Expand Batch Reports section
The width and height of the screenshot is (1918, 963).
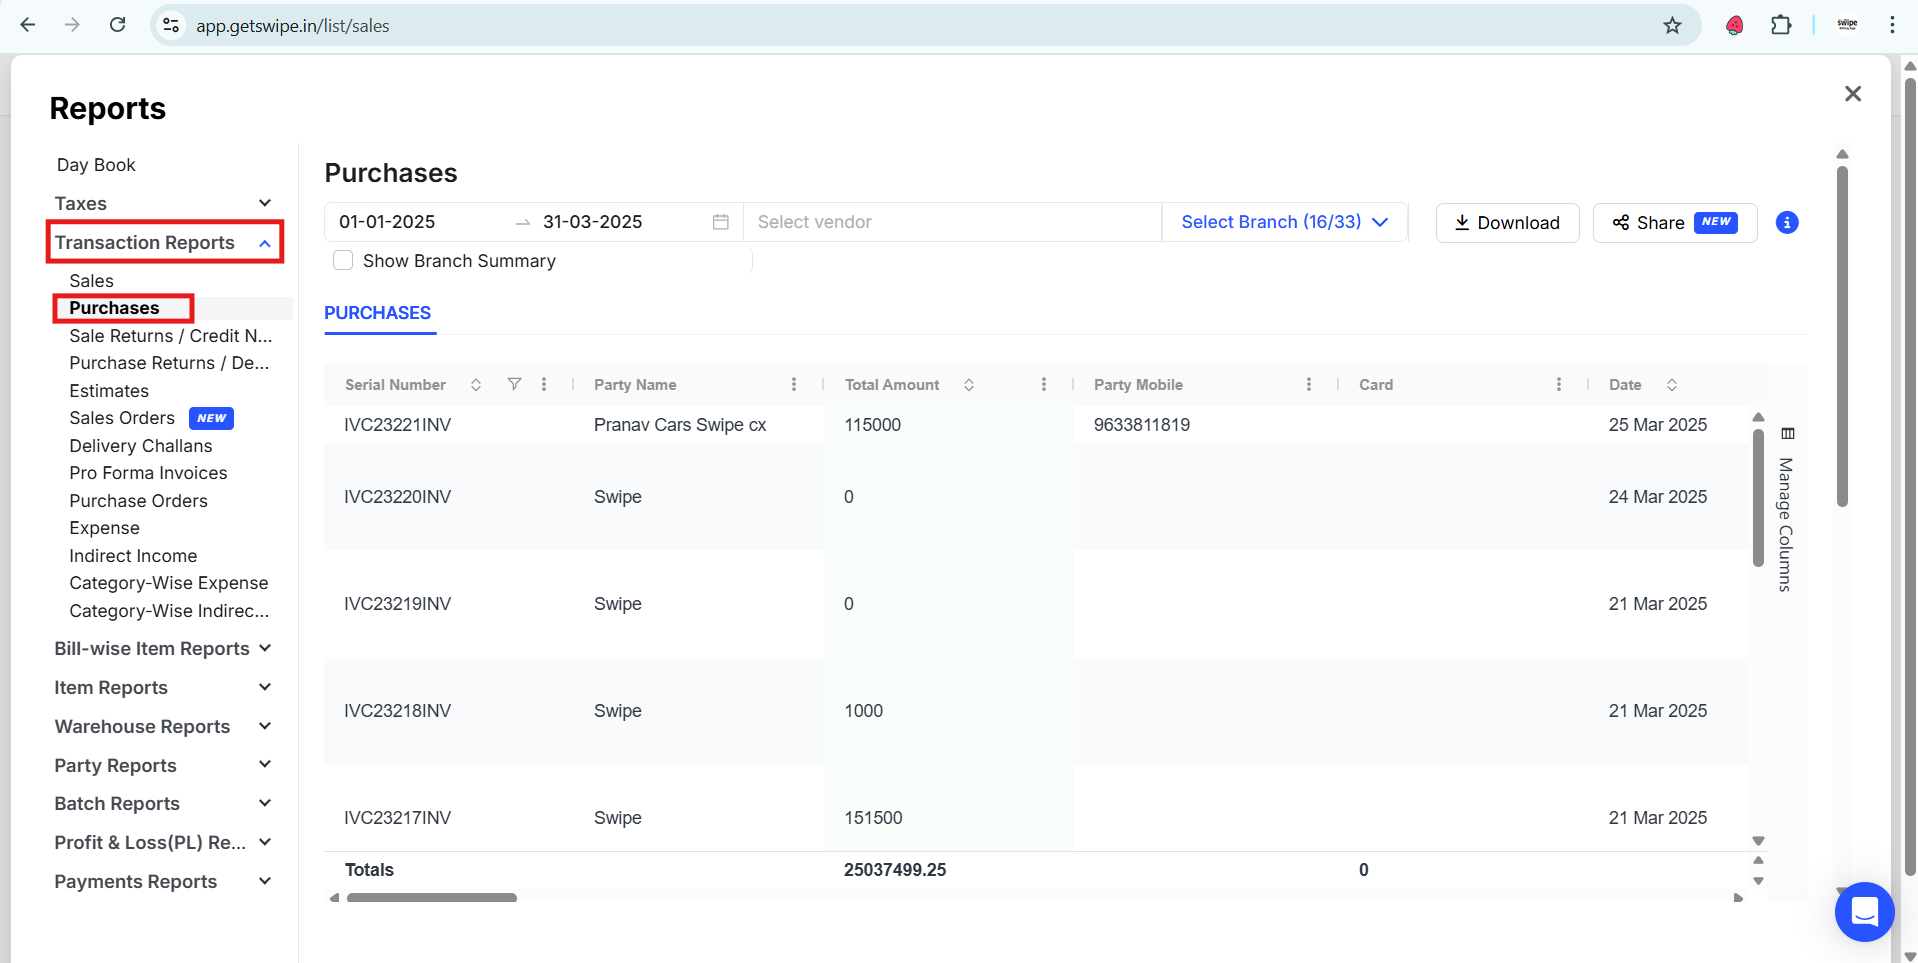point(163,803)
